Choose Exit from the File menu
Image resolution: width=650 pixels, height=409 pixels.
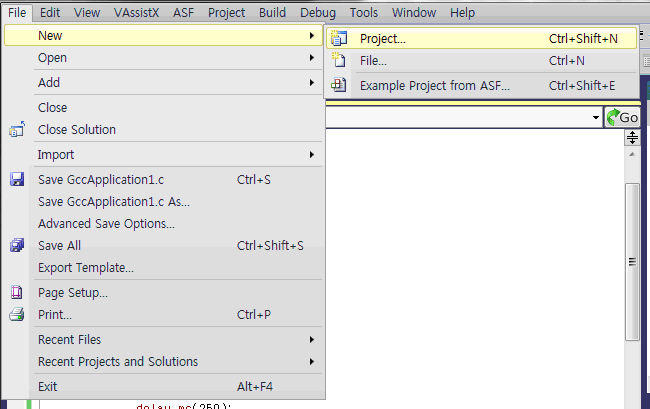[x=47, y=387]
